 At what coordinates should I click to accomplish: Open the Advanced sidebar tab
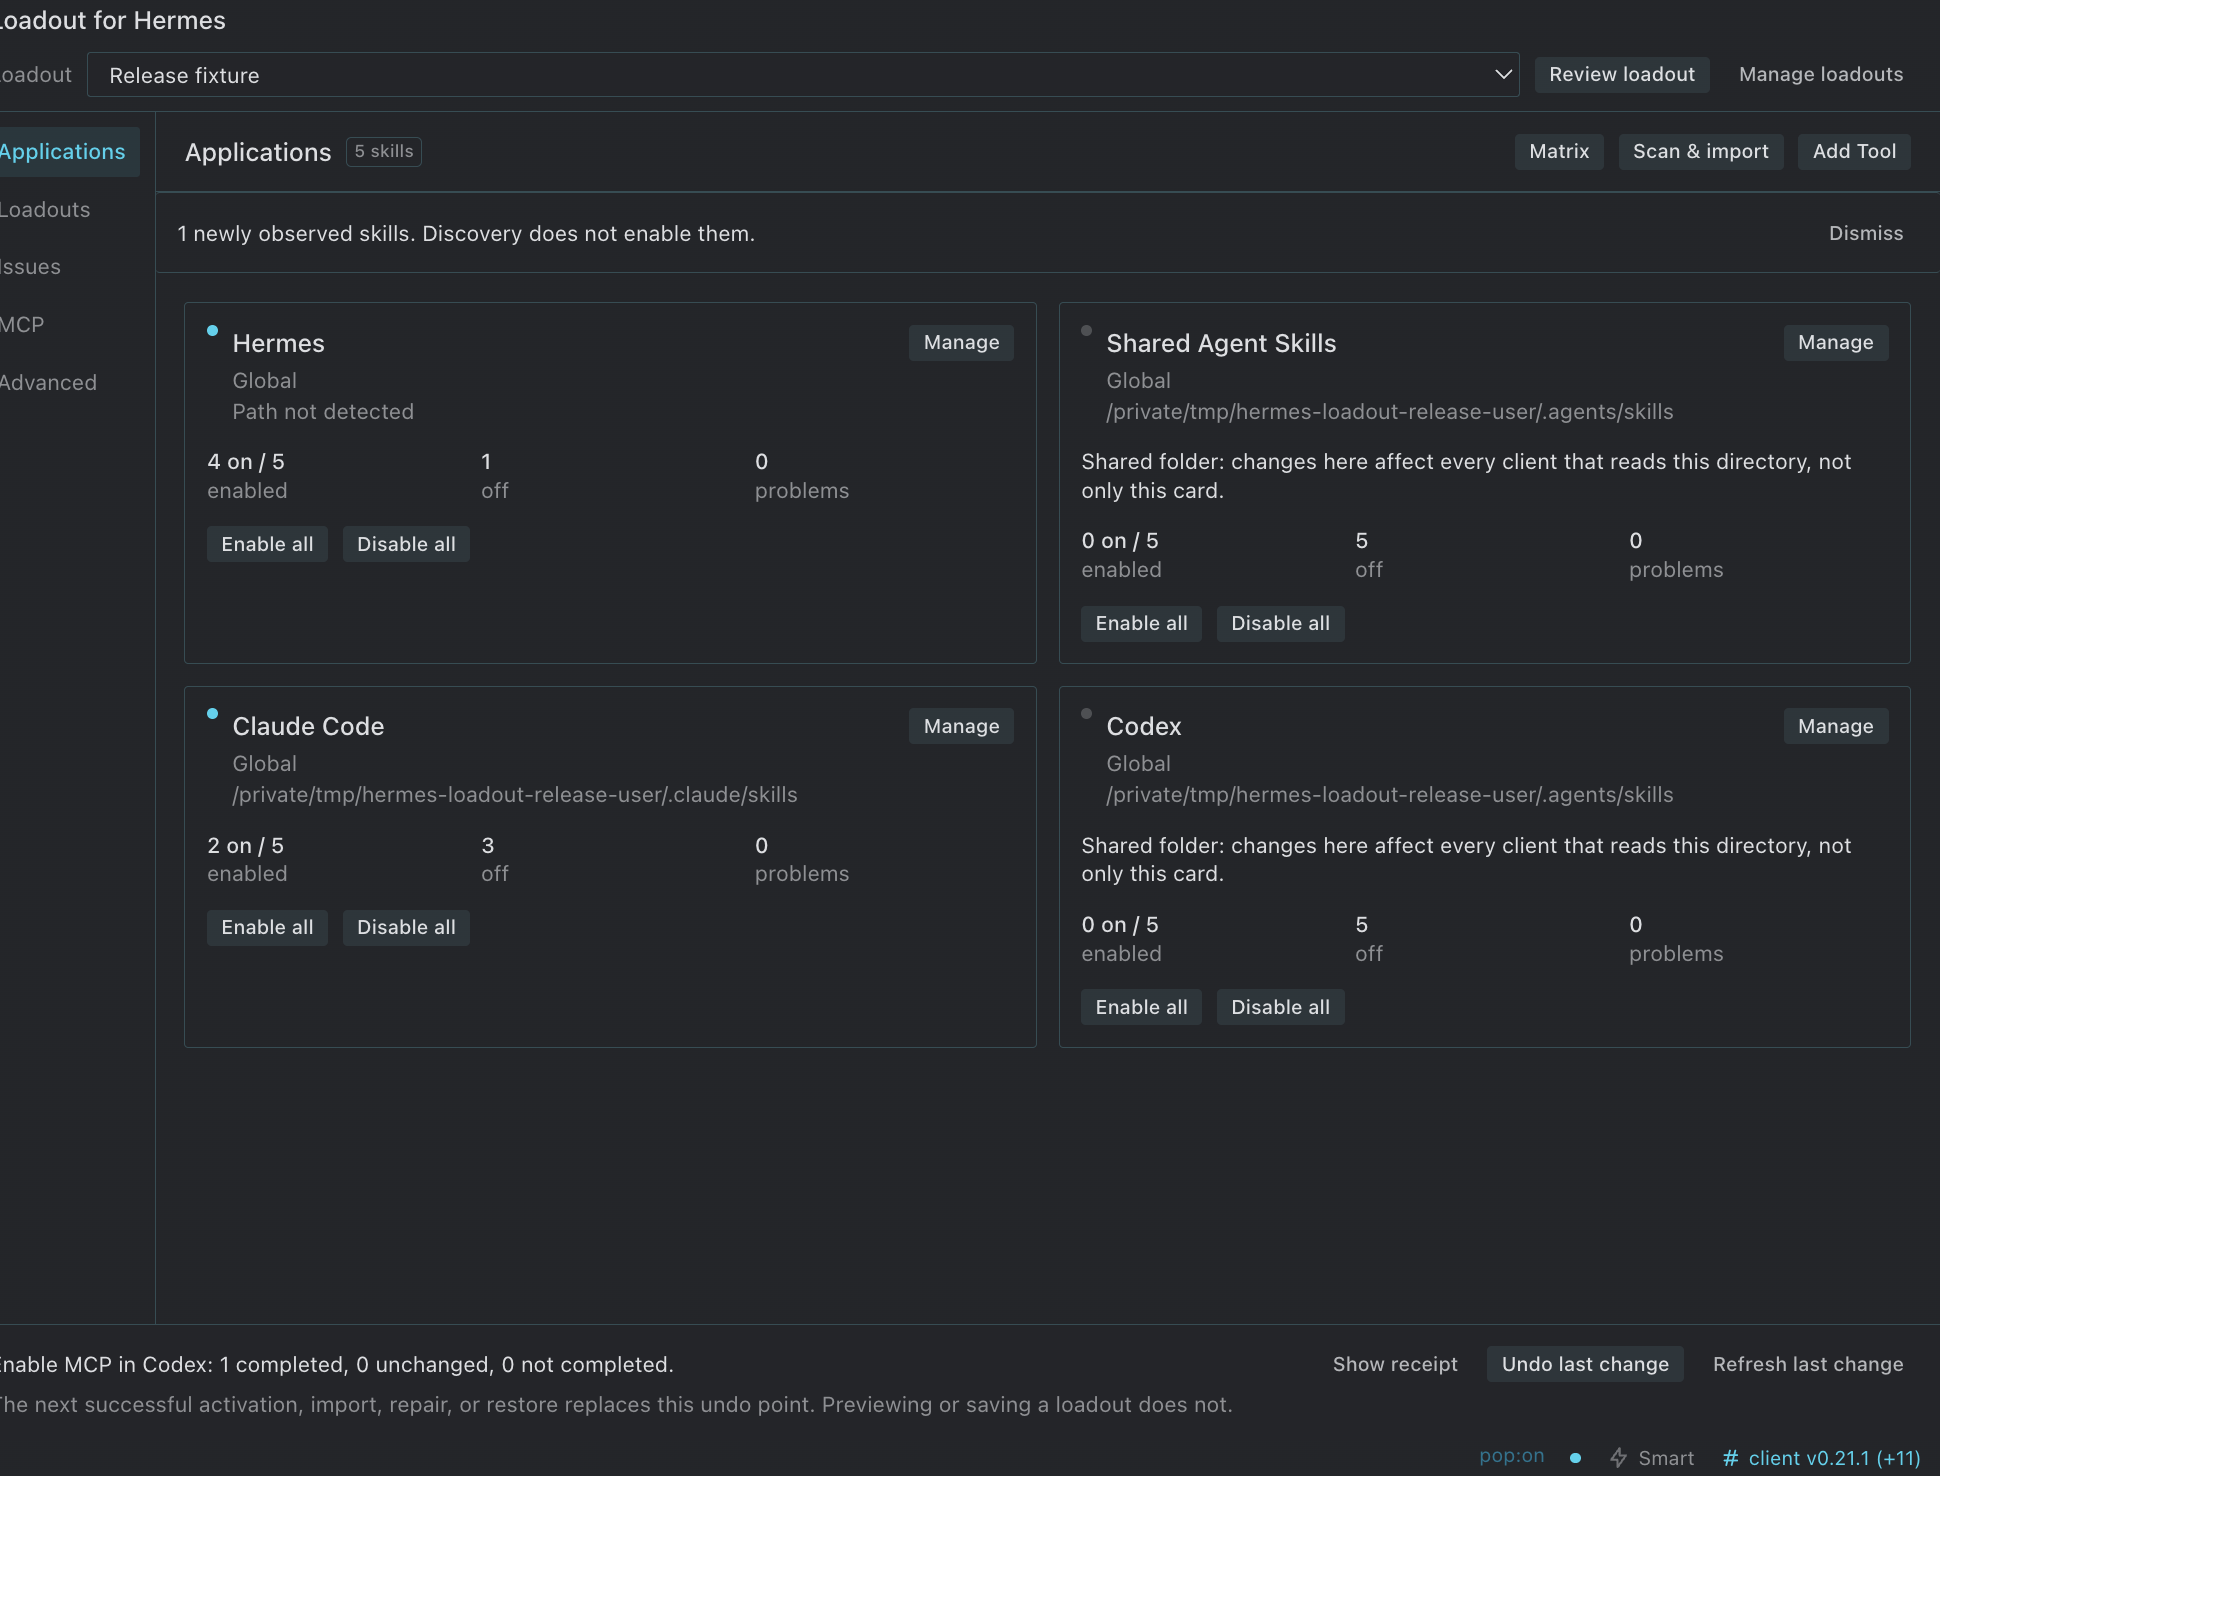coord(48,383)
